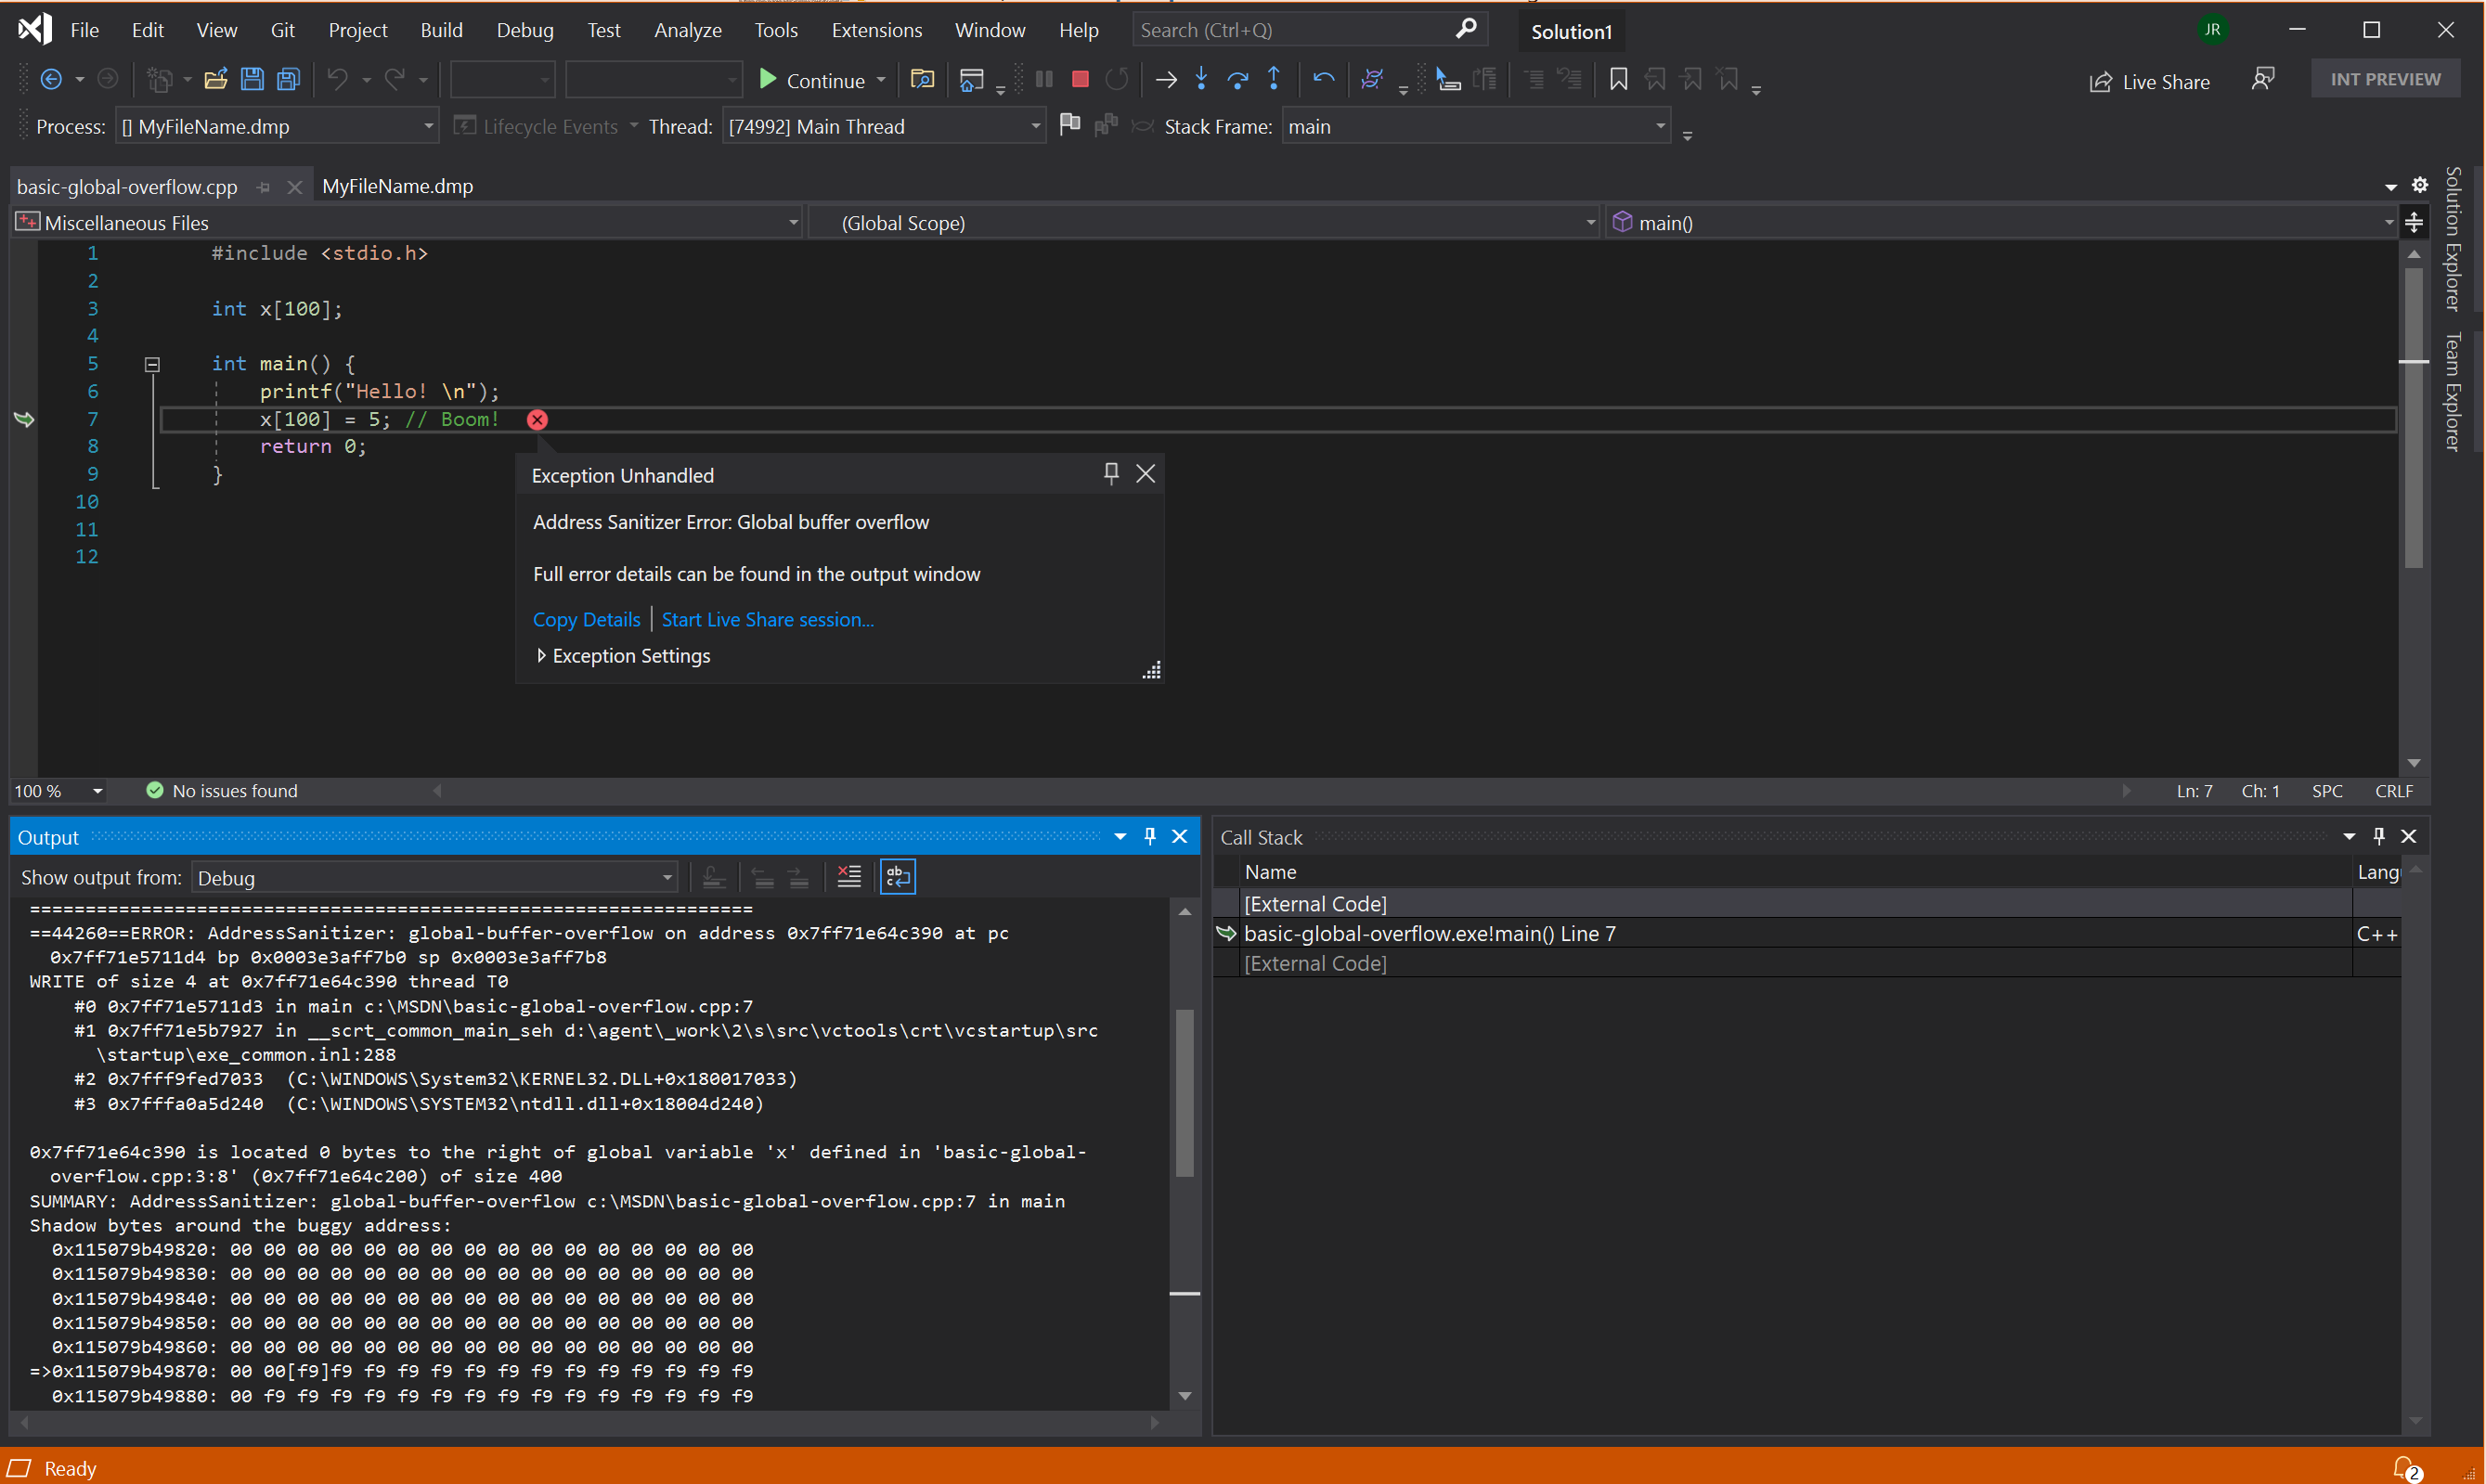This screenshot has width=2486, height=1484.
Task: Switch to basic-global-overflow.cpp tab
Action: [131, 184]
